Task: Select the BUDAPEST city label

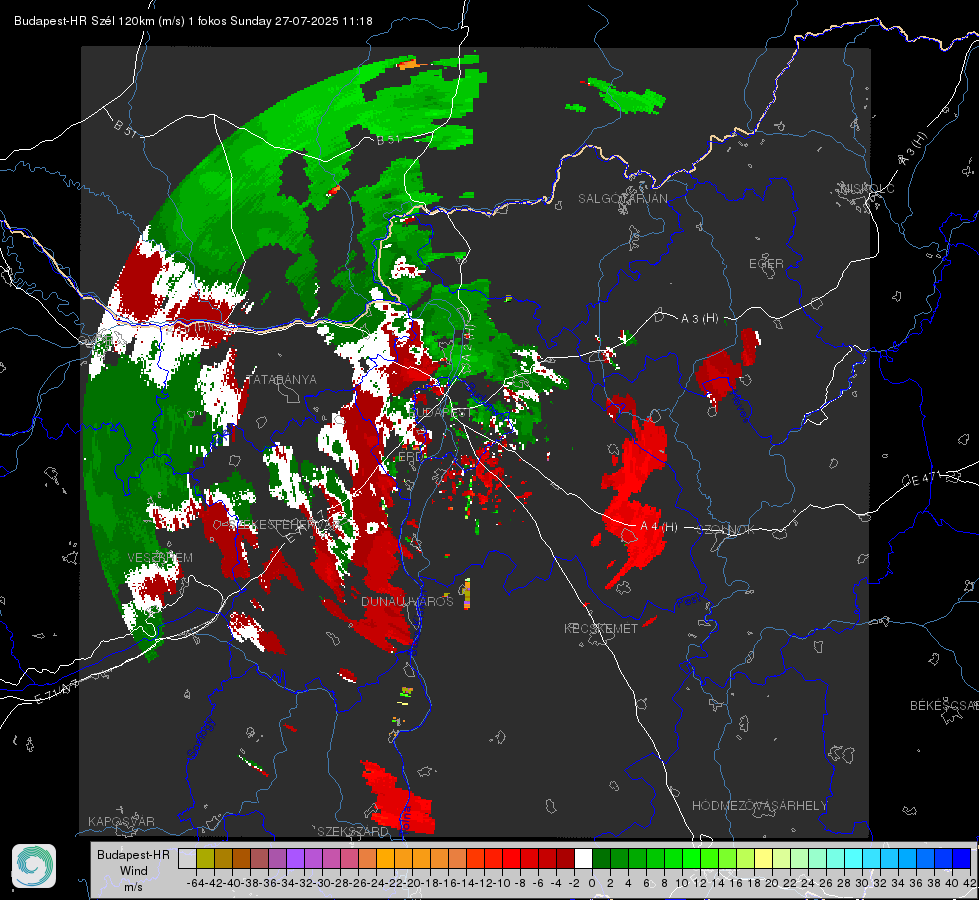Action: tap(442, 412)
